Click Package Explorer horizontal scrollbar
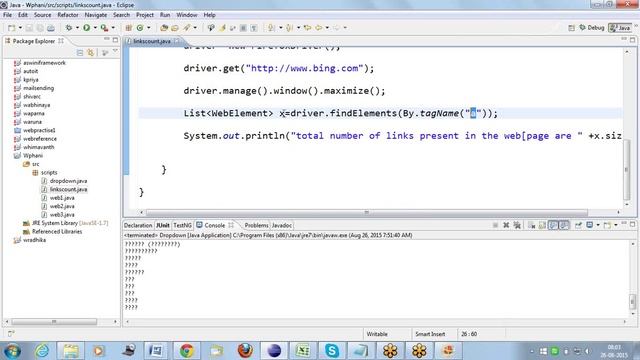This screenshot has height=360, width=640. coord(54,322)
